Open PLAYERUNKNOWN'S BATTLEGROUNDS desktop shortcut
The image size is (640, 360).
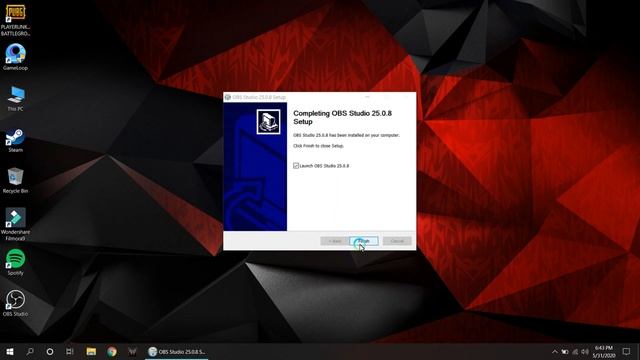[x=15, y=20]
